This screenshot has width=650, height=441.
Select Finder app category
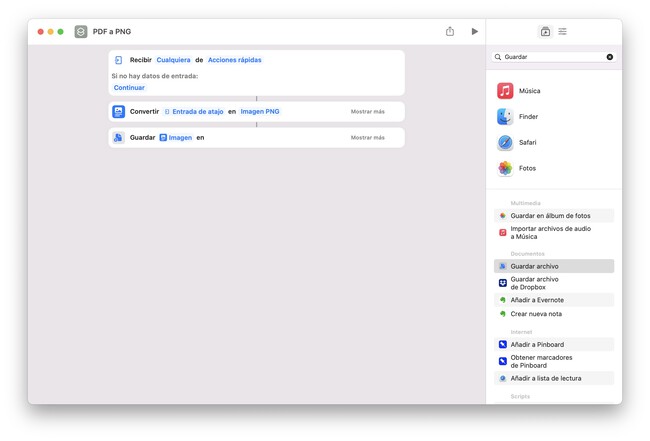pos(528,117)
